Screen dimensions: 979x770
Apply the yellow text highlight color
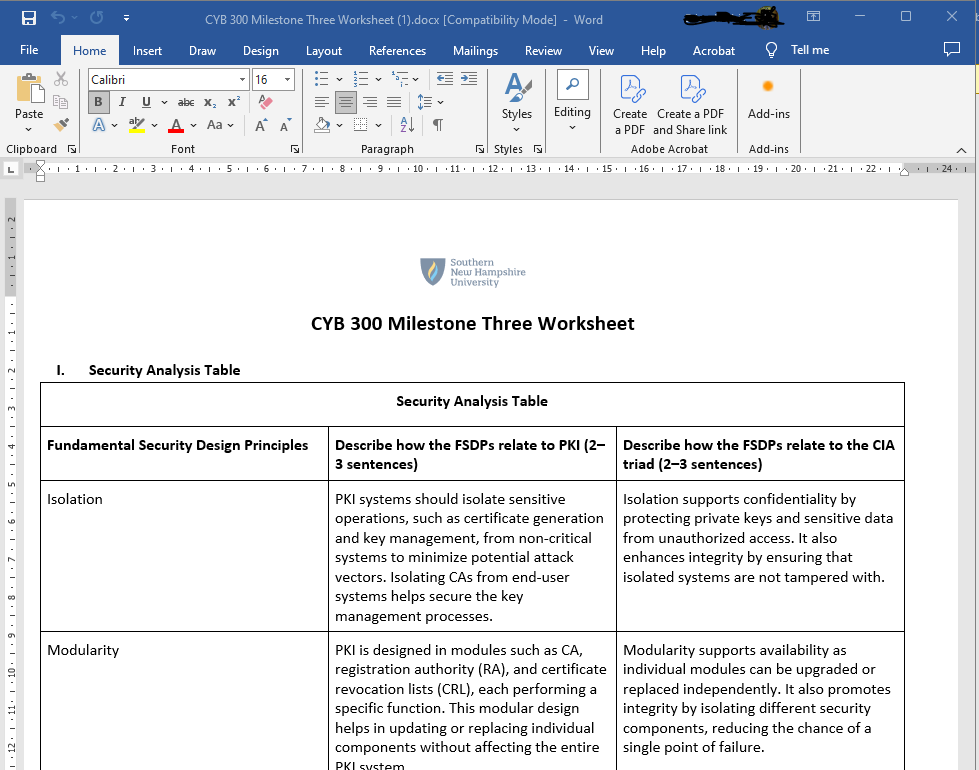click(x=137, y=125)
